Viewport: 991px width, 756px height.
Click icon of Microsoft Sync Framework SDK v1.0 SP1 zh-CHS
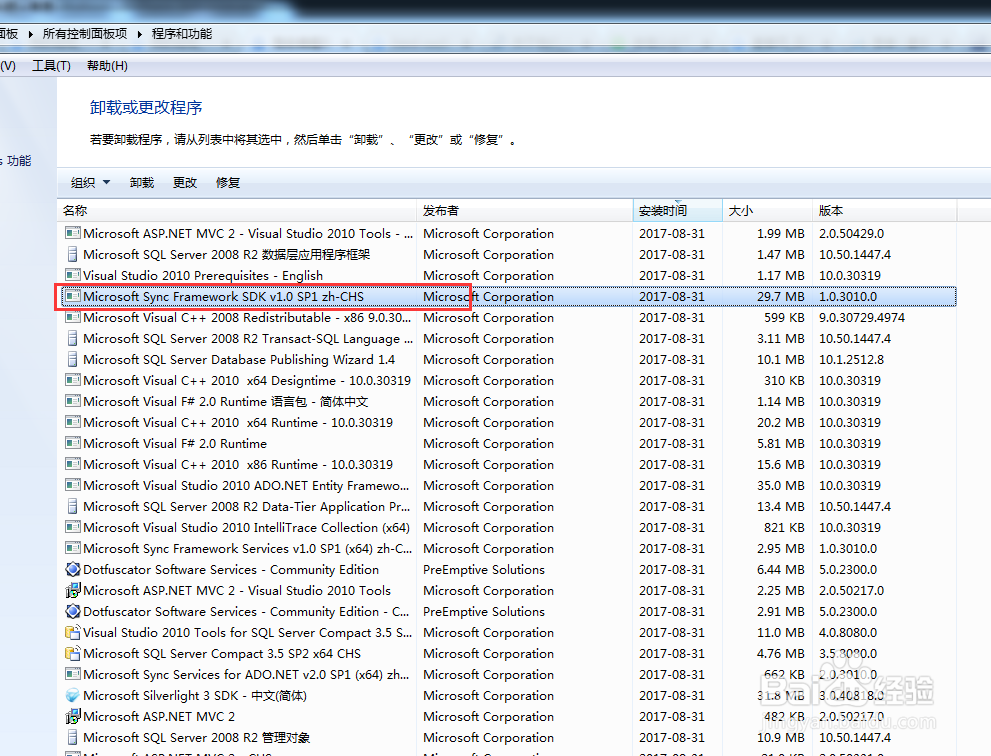click(73, 296)
